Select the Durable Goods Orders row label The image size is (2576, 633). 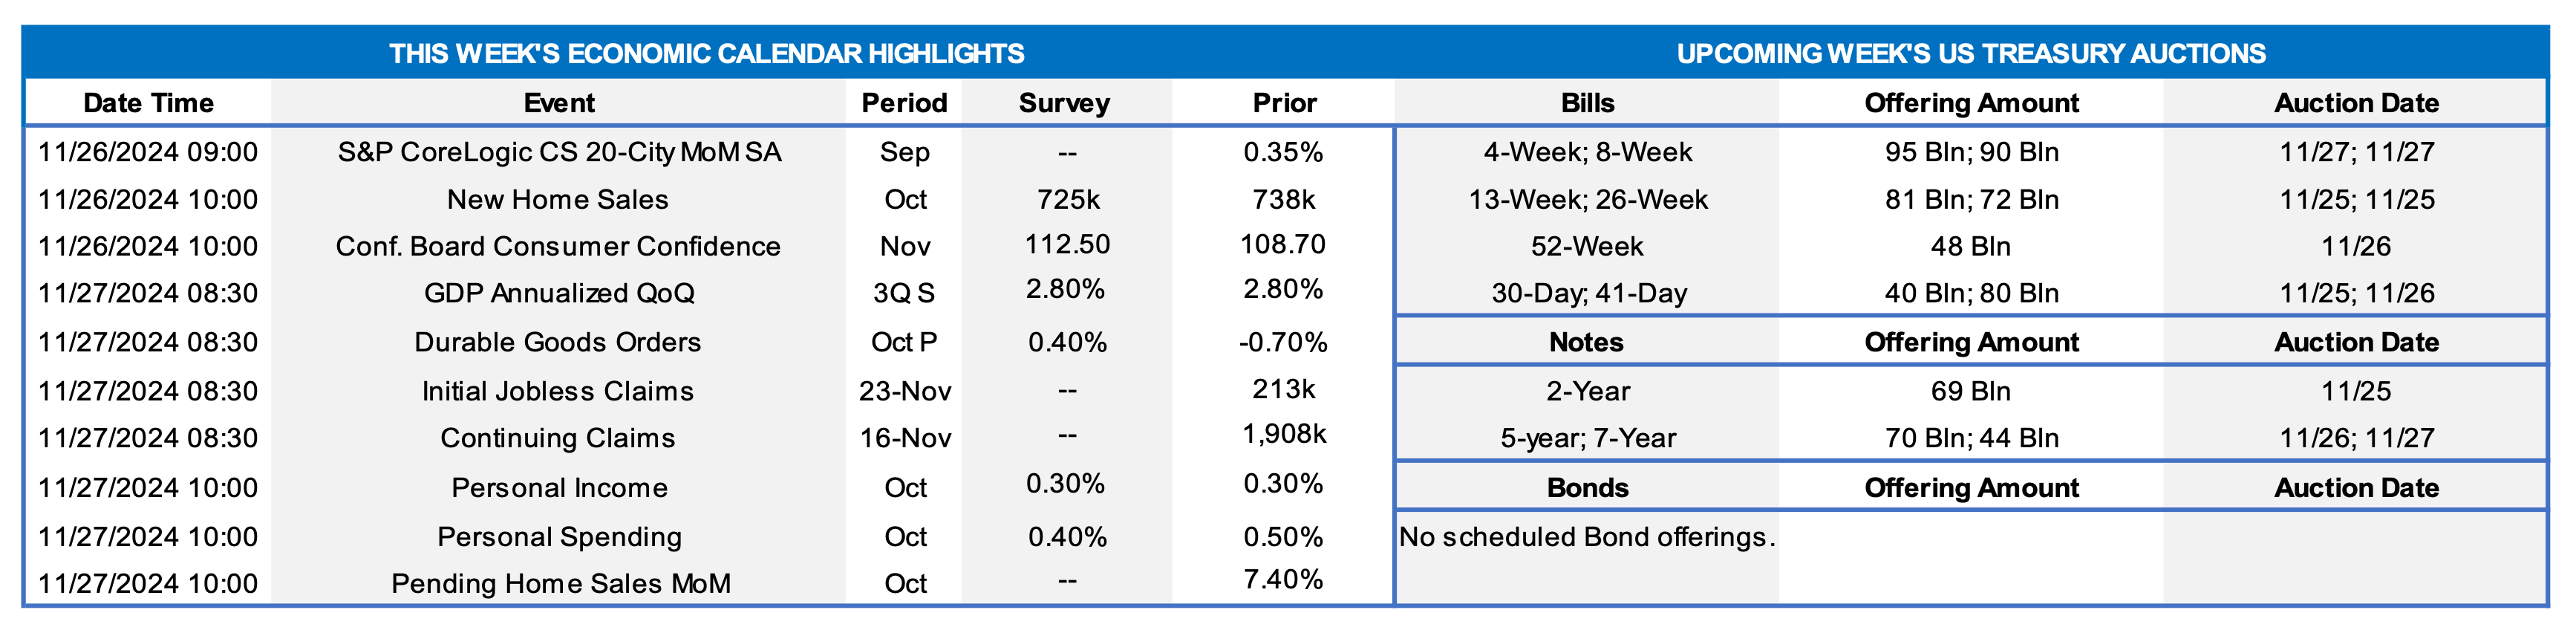click(x=558, y=343)
